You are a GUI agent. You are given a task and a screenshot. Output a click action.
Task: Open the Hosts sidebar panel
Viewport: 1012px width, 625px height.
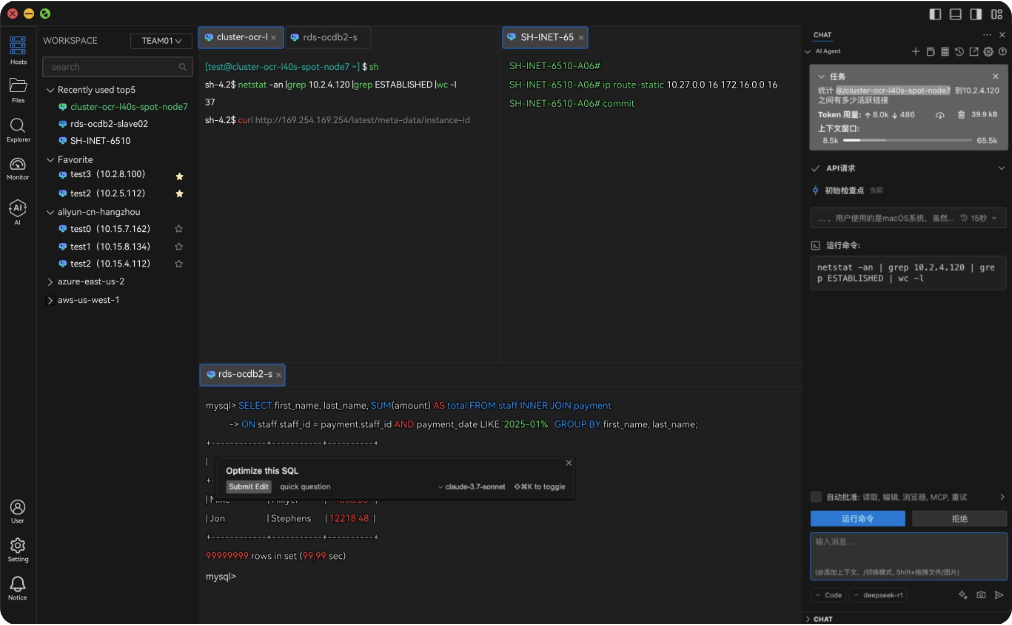[18, 45]
